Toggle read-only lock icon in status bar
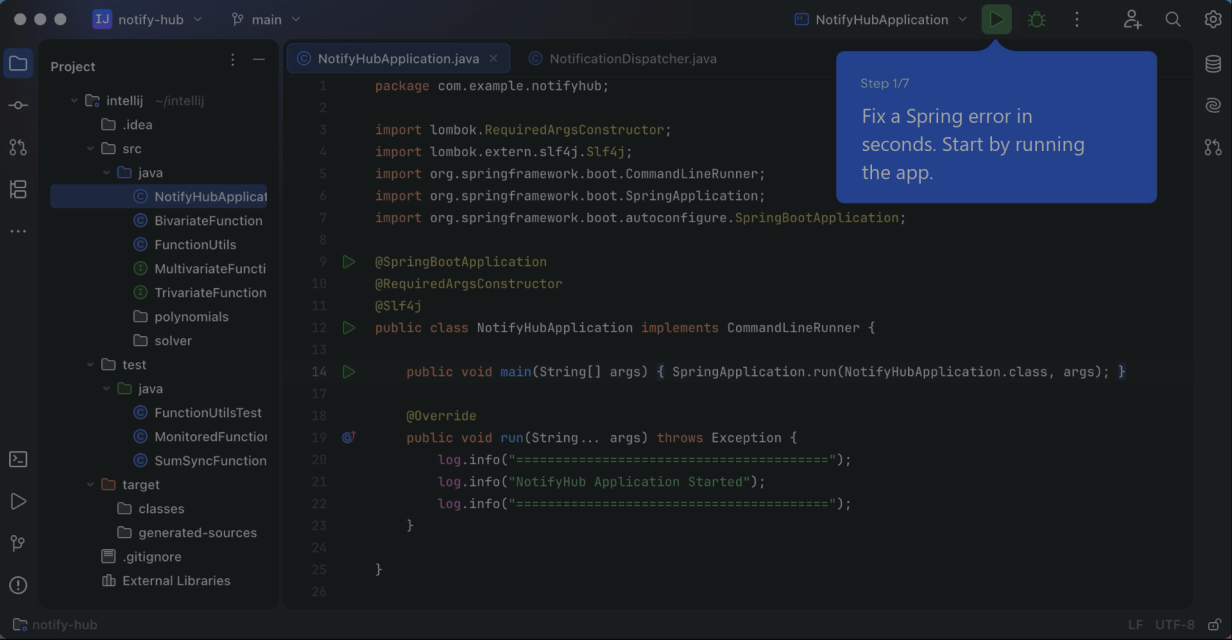 click(1214, 625)
